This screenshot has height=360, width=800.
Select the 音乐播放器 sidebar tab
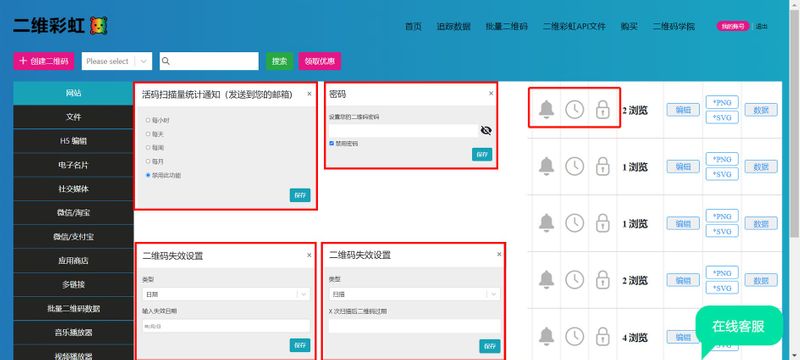point(73,332)
